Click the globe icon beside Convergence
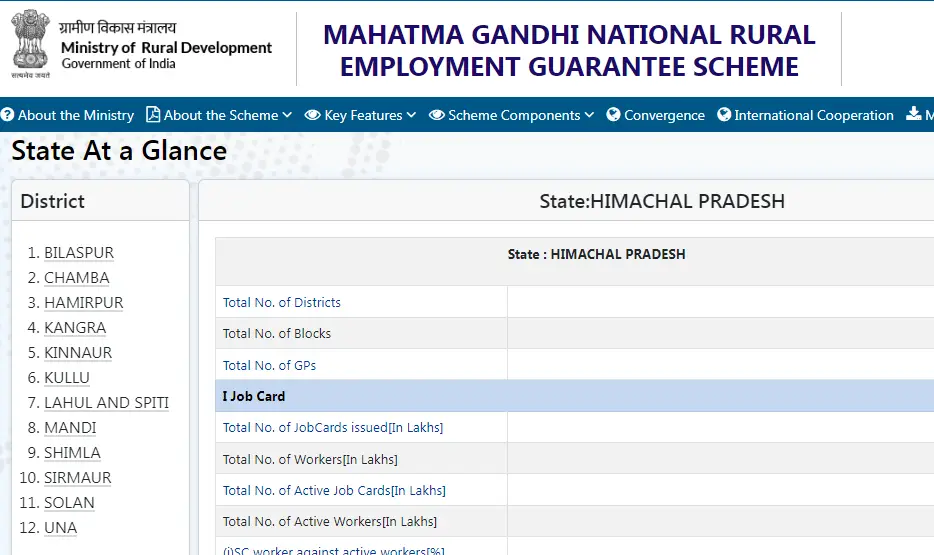934x555 pixels. point(613,114)
